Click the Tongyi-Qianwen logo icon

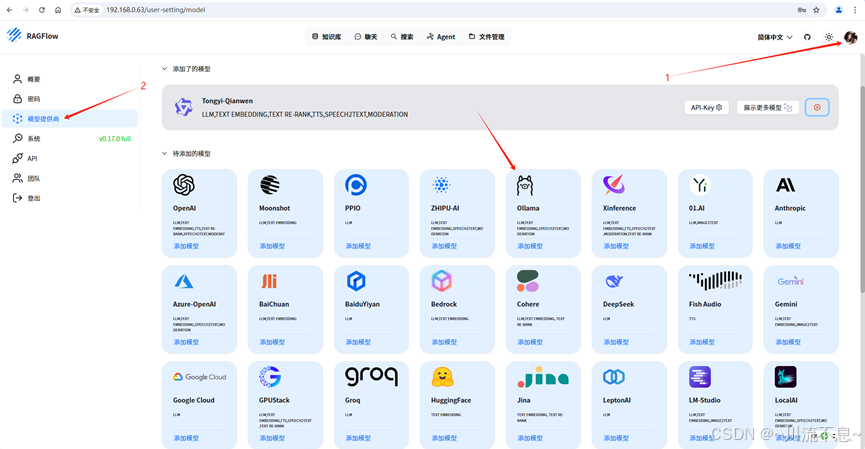tap(183, 107)
